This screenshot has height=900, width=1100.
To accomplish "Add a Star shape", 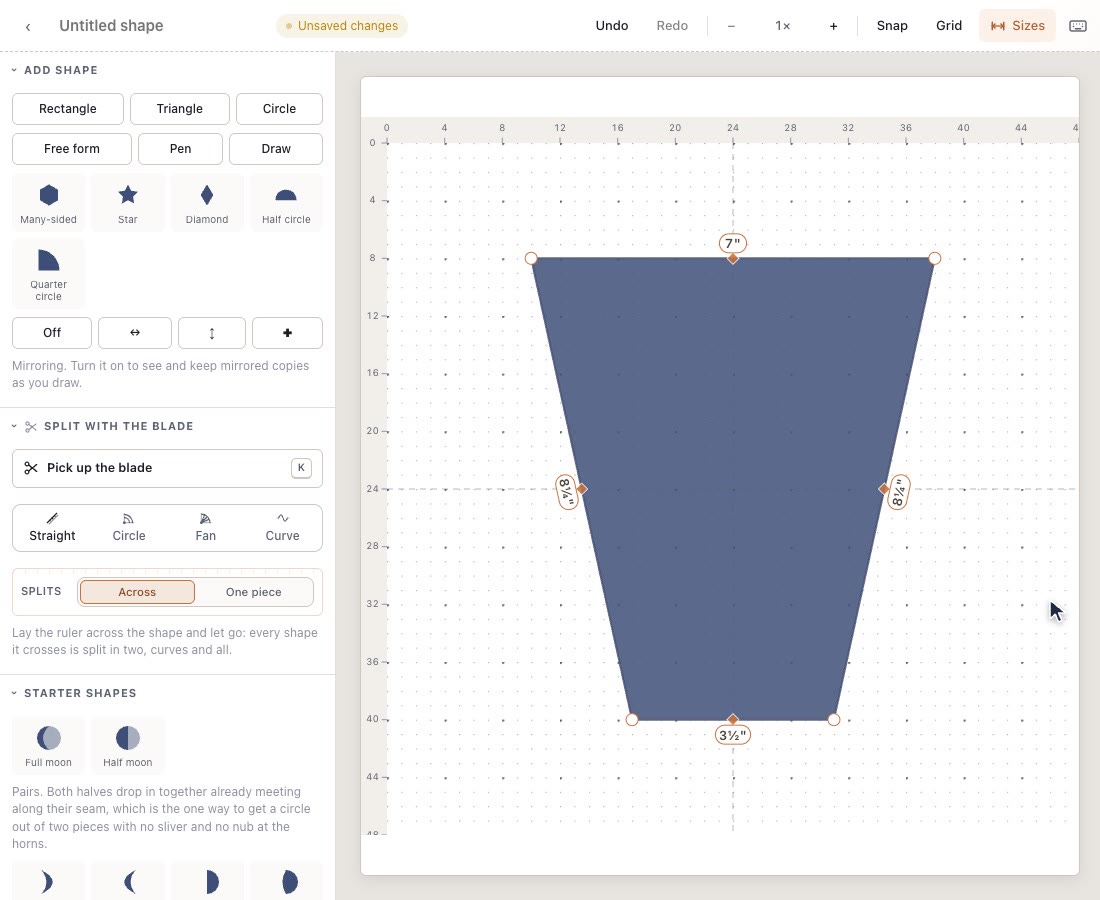I will tap(128, 203).
